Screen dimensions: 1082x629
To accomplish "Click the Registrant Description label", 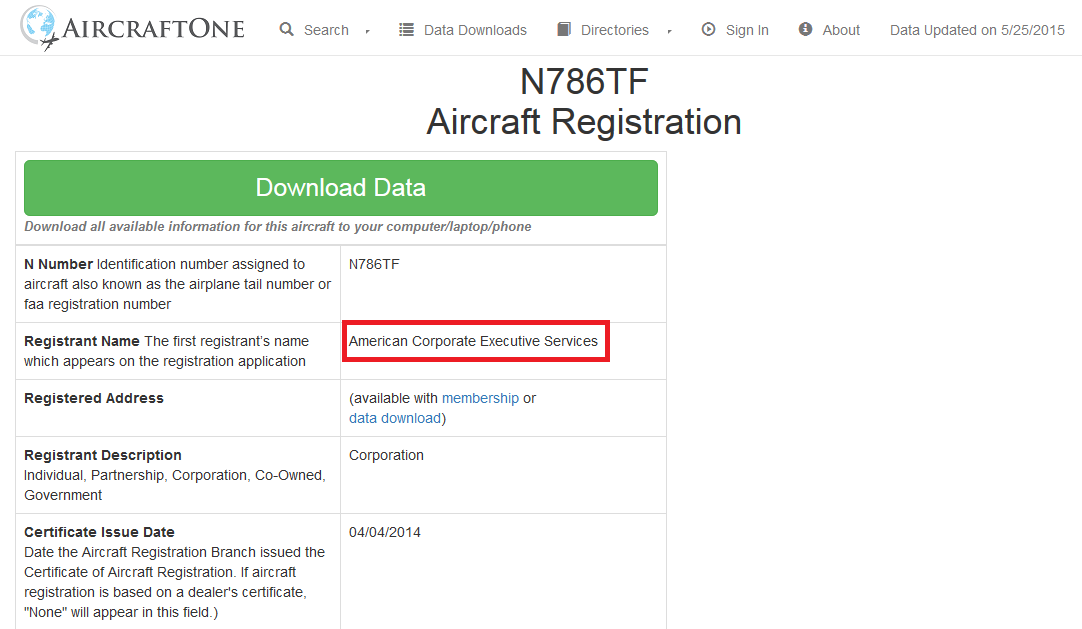I will [x=103, y=455].
